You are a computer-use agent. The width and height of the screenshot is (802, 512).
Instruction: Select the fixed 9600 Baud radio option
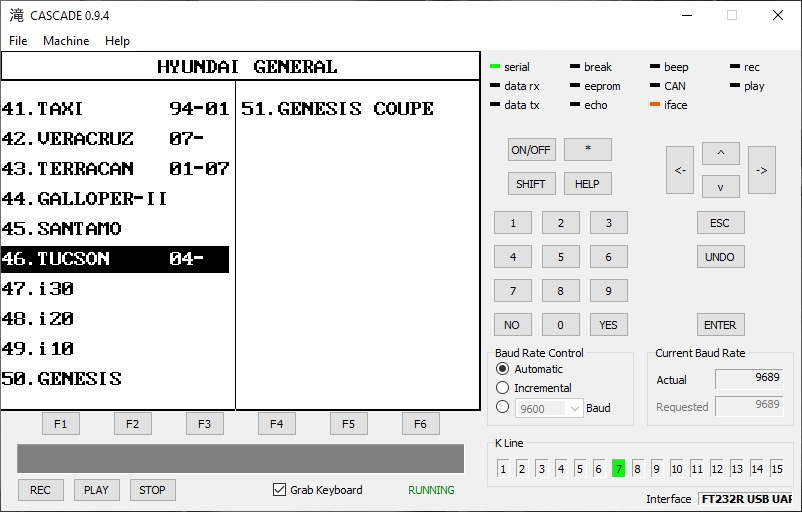coord(502,407)
